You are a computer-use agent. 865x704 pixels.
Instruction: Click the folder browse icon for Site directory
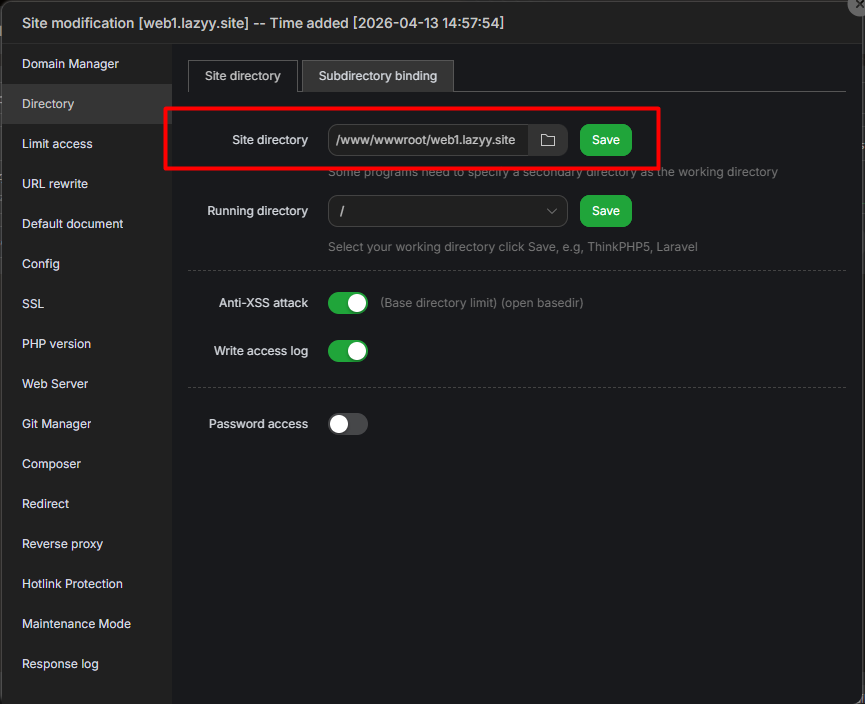point(548,140)
